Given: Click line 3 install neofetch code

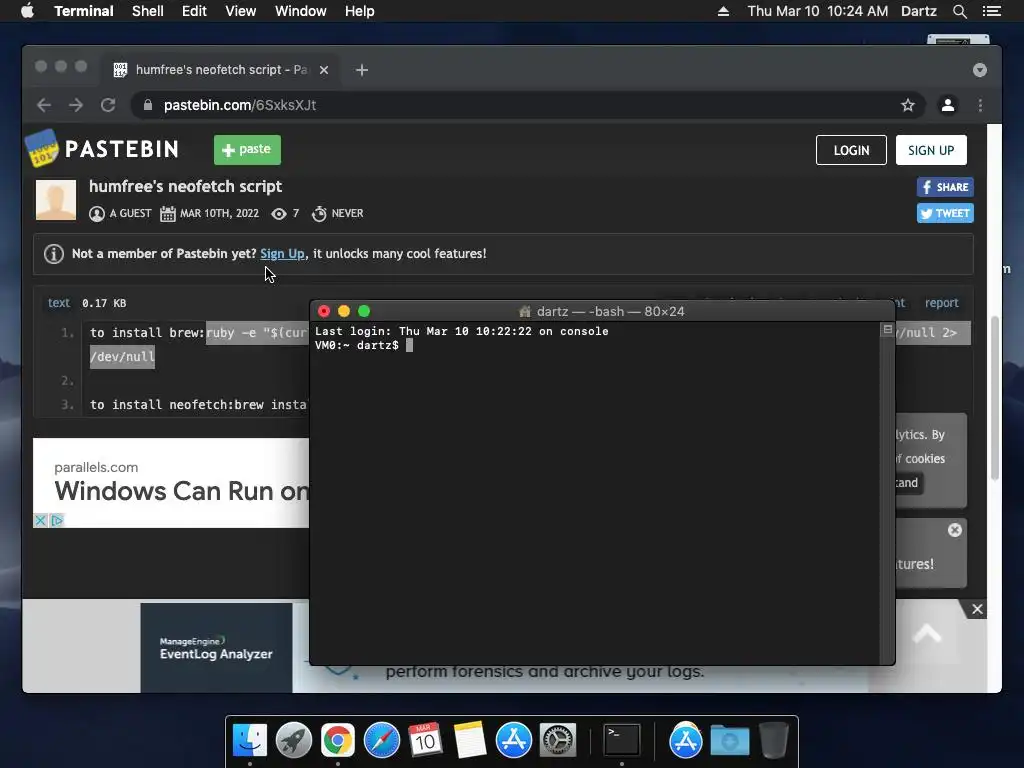Looking at the screenshot, I should click(199, 404).
